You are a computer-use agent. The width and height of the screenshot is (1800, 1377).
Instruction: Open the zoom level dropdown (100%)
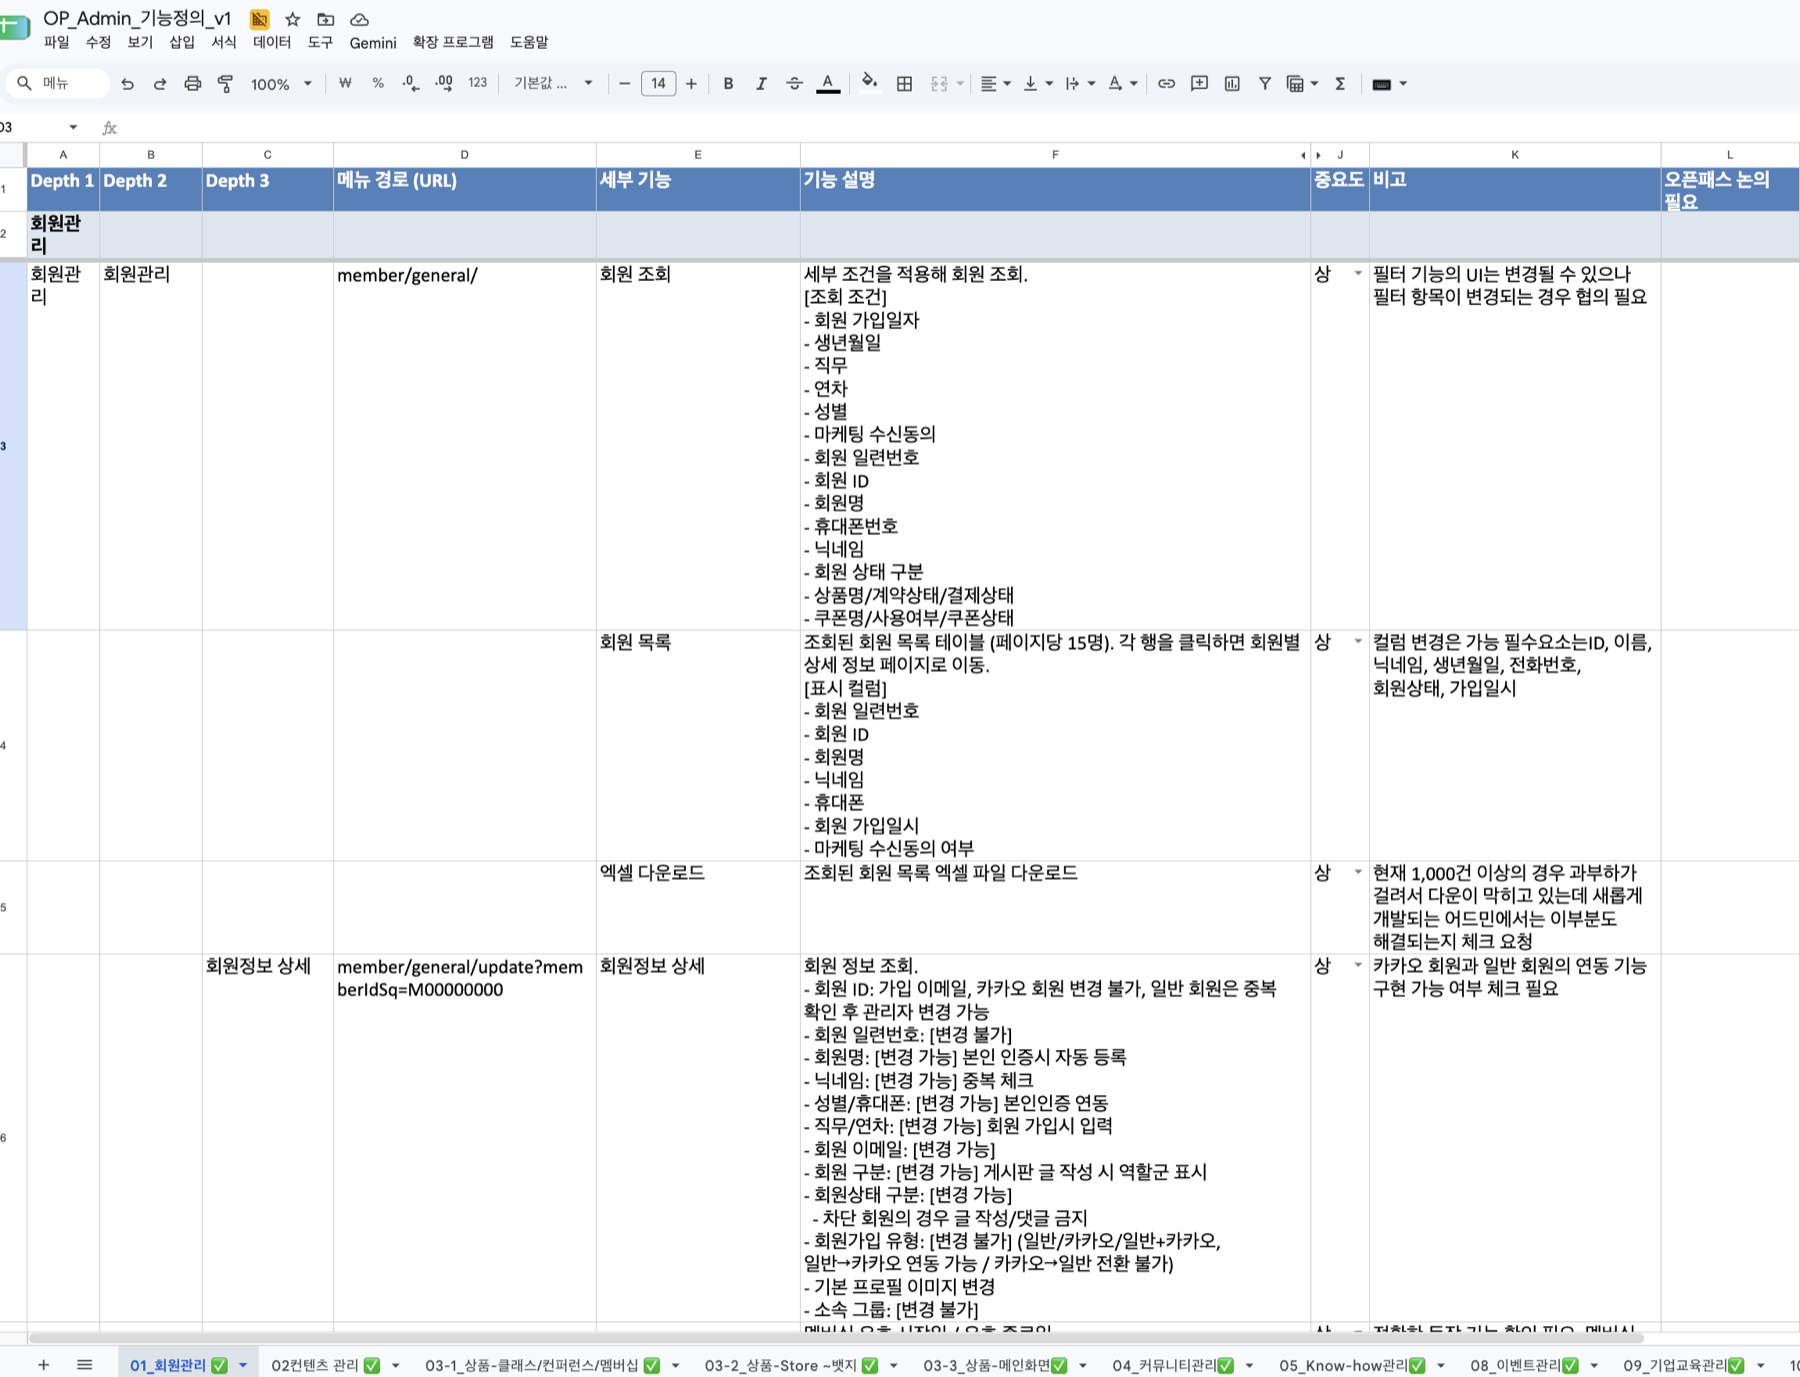(281, 84)
